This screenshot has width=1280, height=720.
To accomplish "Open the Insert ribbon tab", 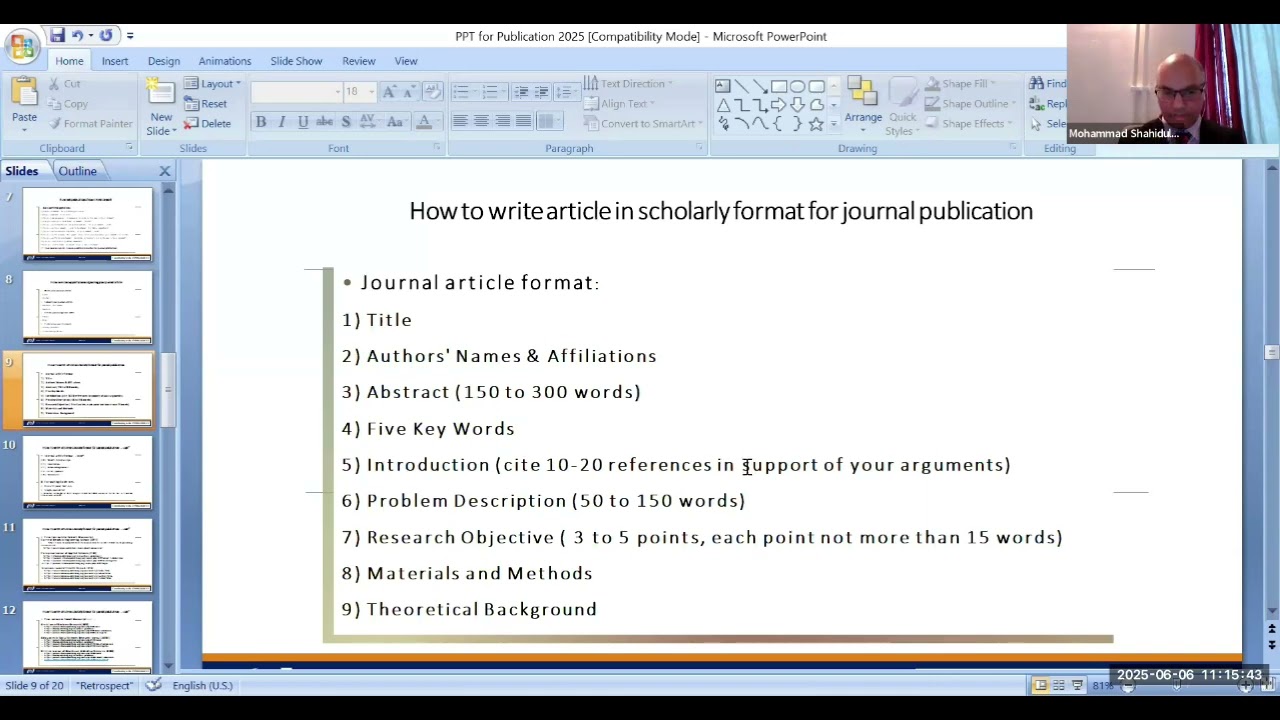I will 115,61.
